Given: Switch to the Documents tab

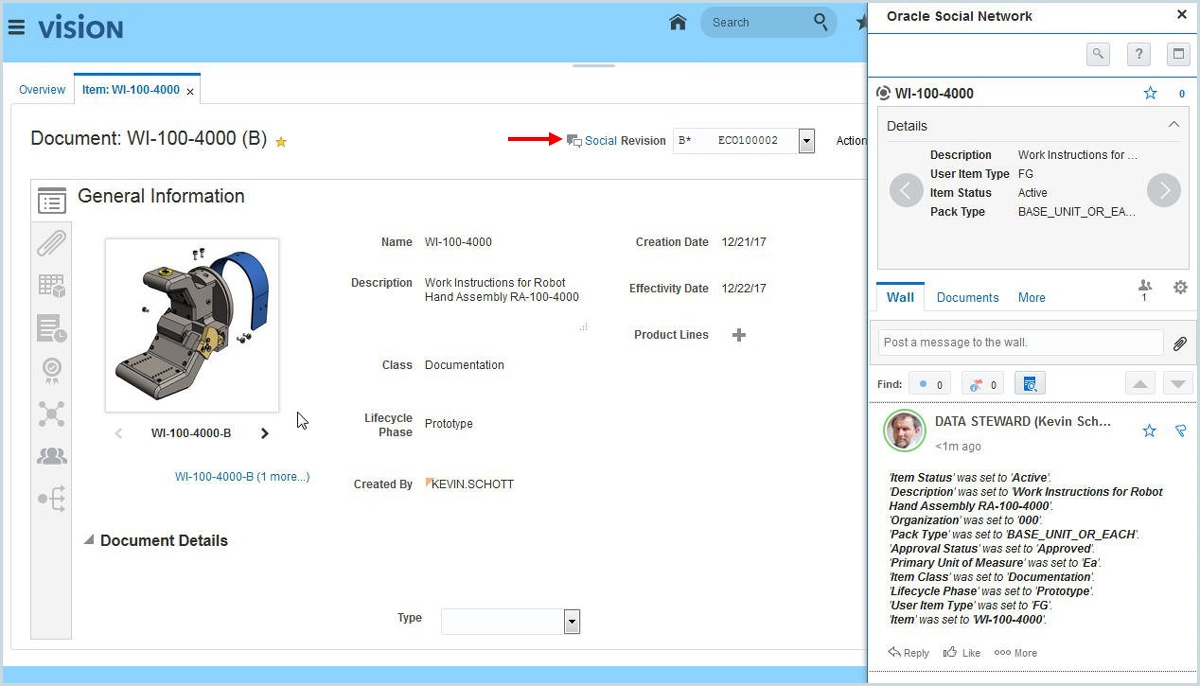Looking at the screenshot, I should [x=967, y=297].
